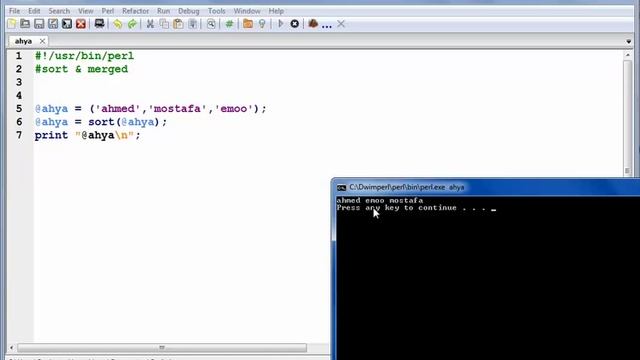
Task: Click the orange folder toolbar icon
Action: click(248, 24)
